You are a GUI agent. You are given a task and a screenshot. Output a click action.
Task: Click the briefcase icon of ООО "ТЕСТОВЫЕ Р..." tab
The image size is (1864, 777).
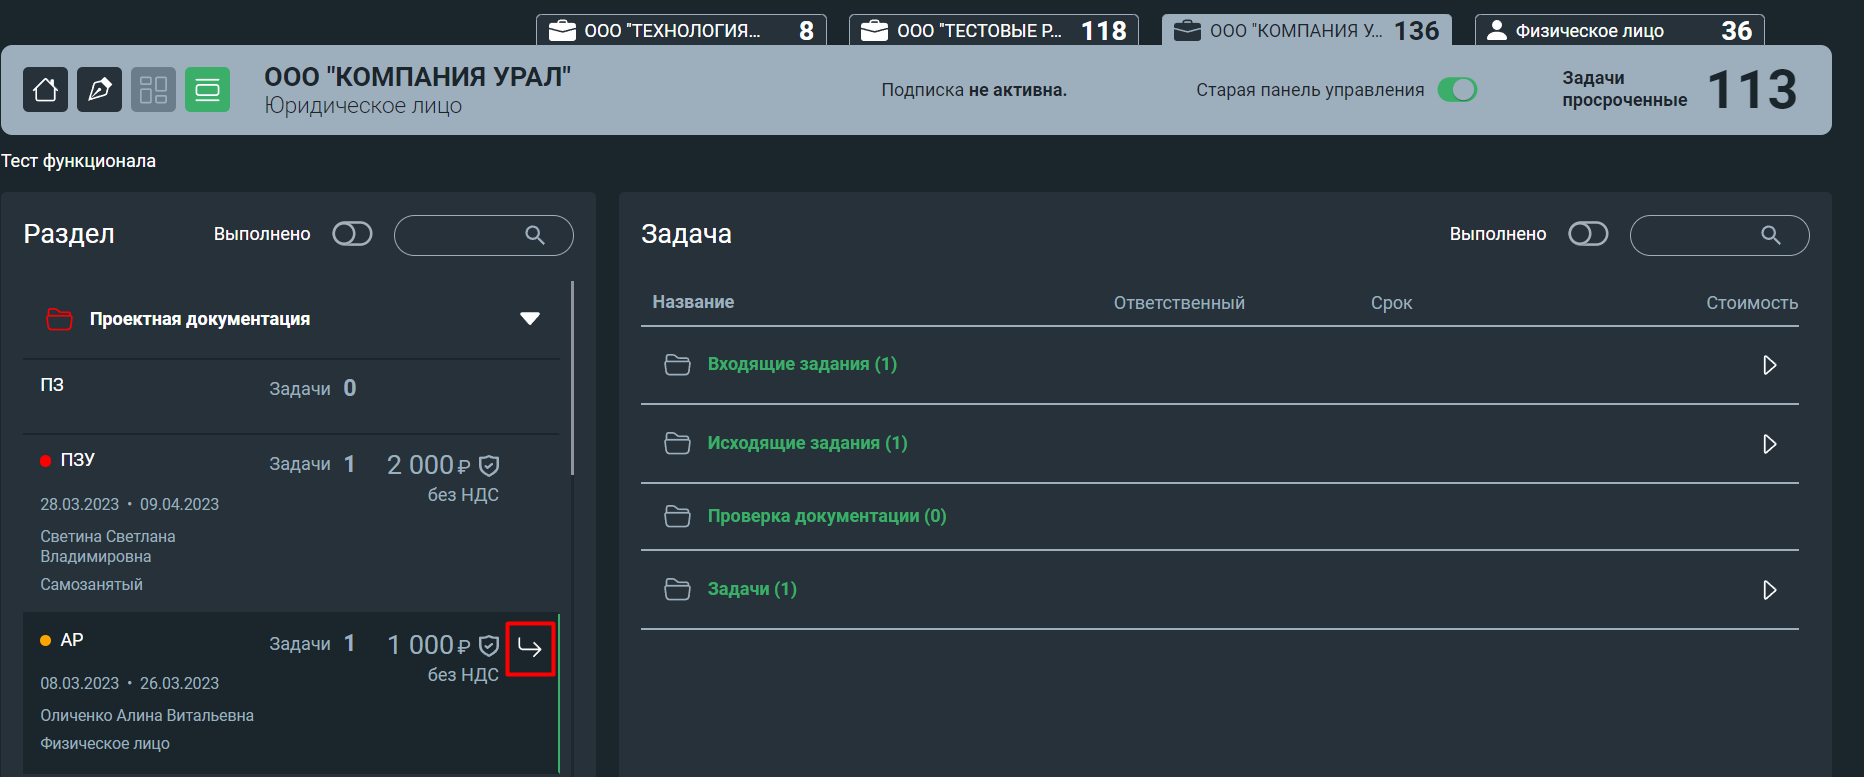coord(875,31)
